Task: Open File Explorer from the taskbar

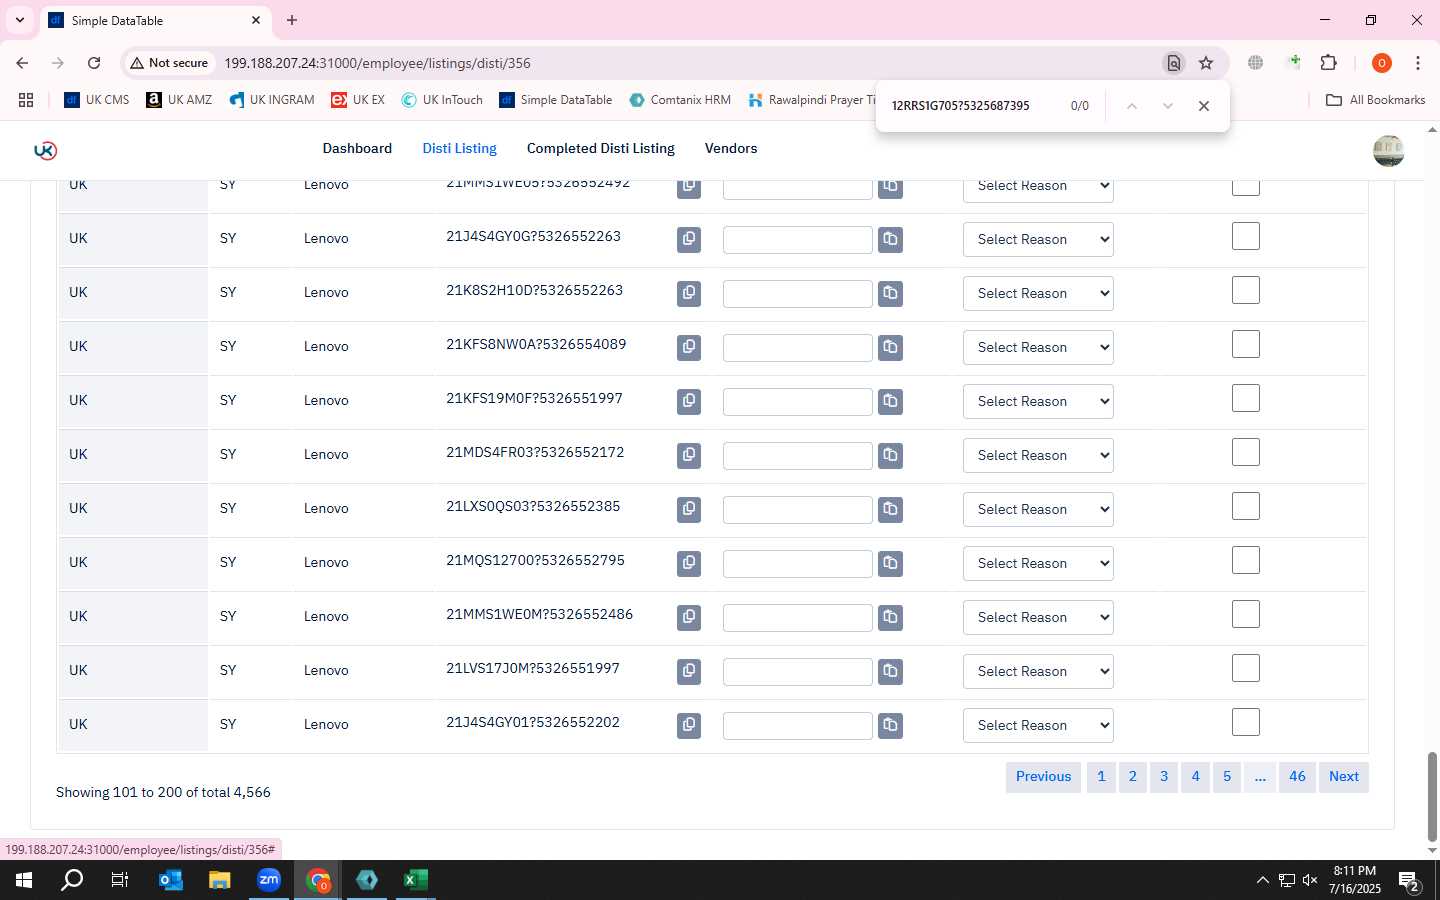Action: [219, 880]
